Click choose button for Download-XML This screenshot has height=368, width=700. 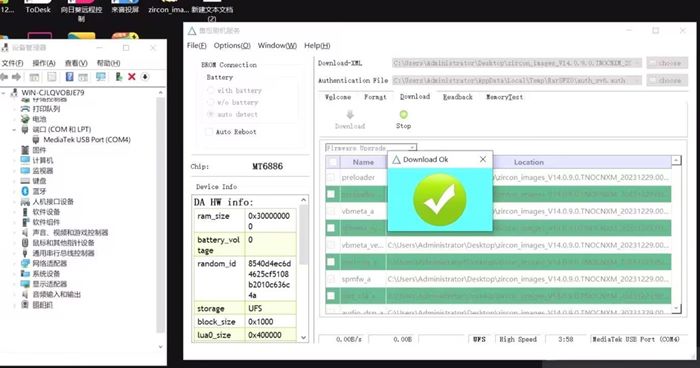tap(667, 63)
